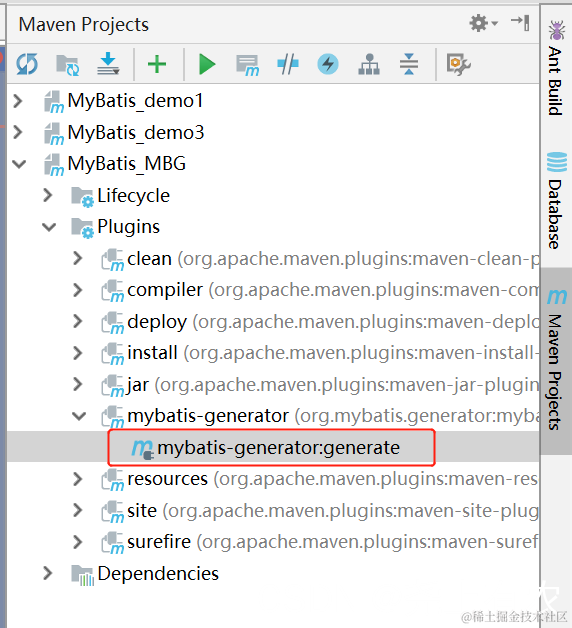572x628 pixels.
Task: Expand the Lifecycle folder
Action: click(x=48, y=195)
